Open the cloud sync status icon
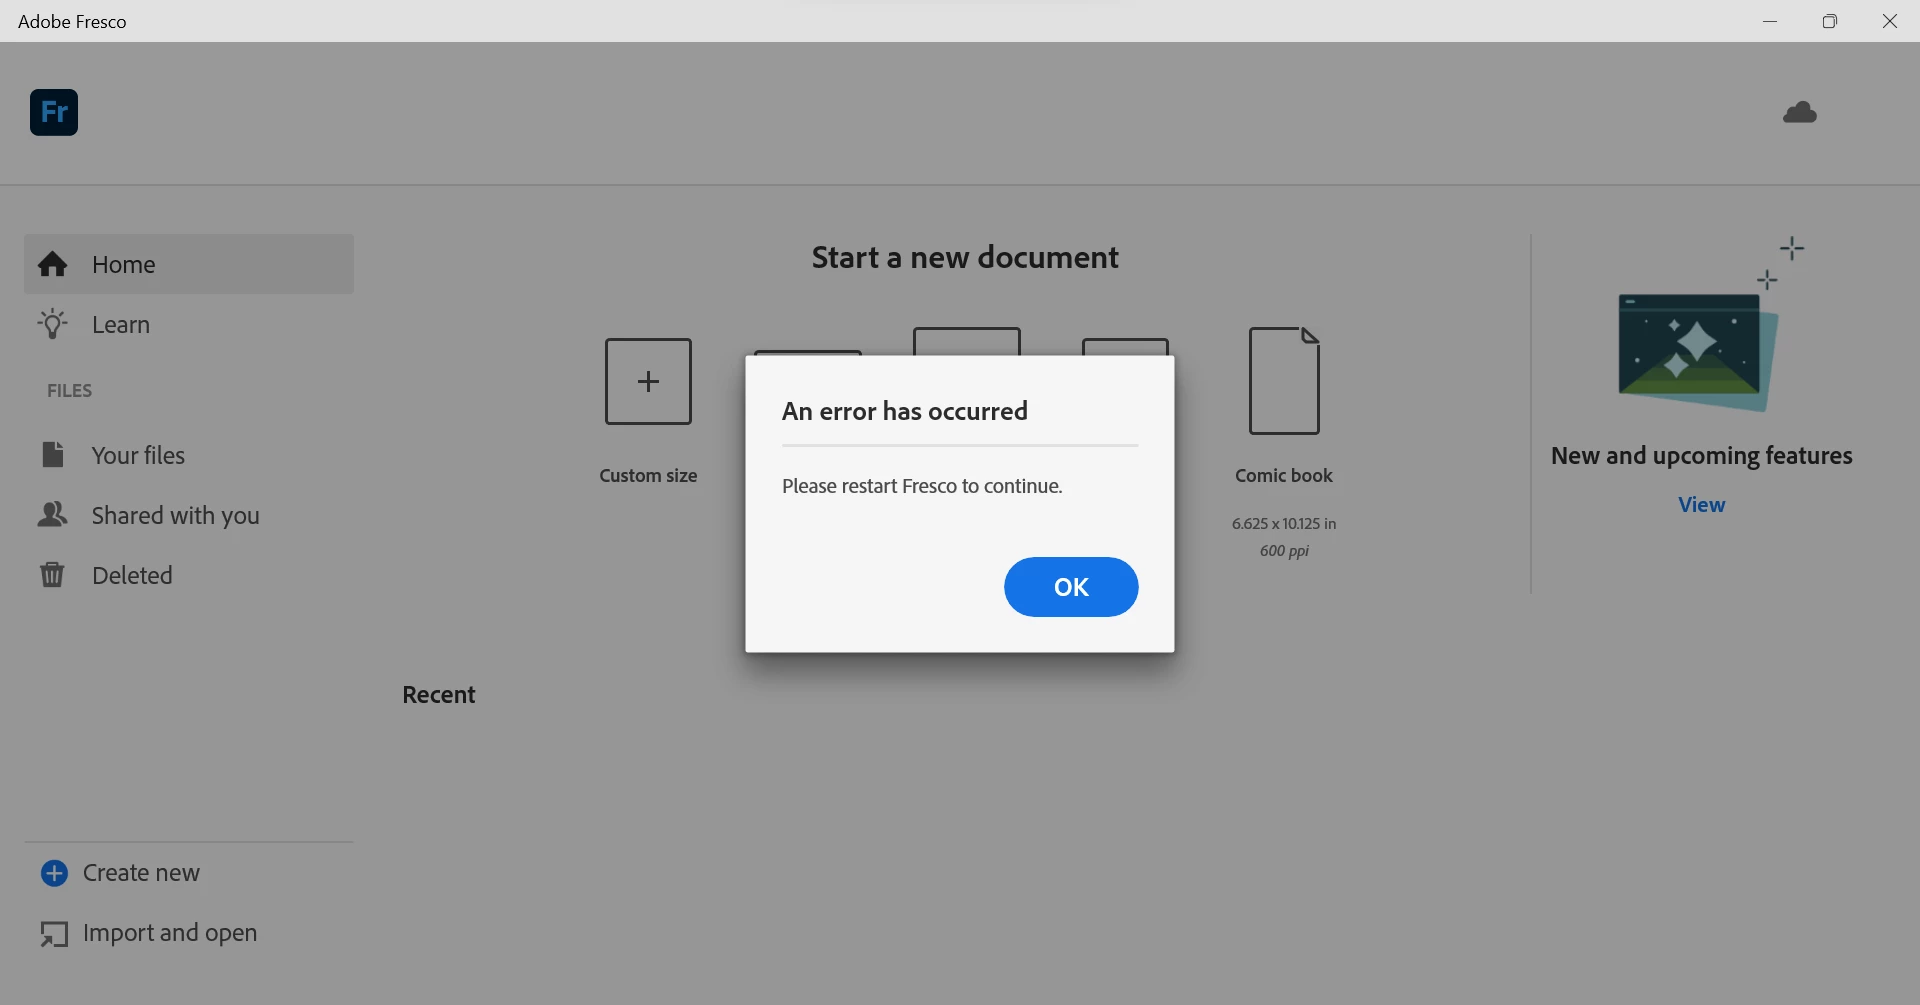Screen dimensions: 1920x1005 (1800, 113)
